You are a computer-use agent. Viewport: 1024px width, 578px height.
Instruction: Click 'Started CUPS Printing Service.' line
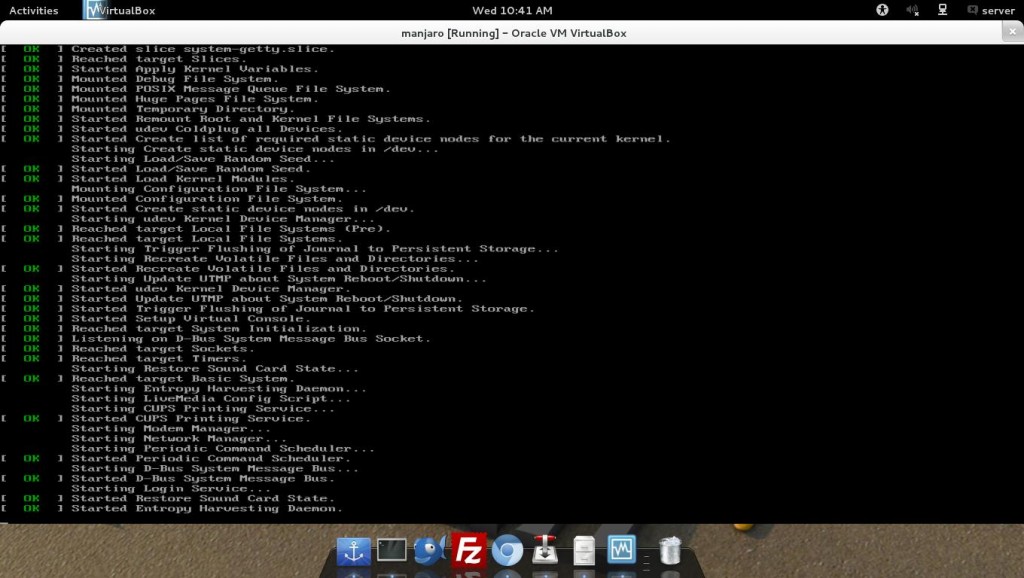tap(191, 419)
